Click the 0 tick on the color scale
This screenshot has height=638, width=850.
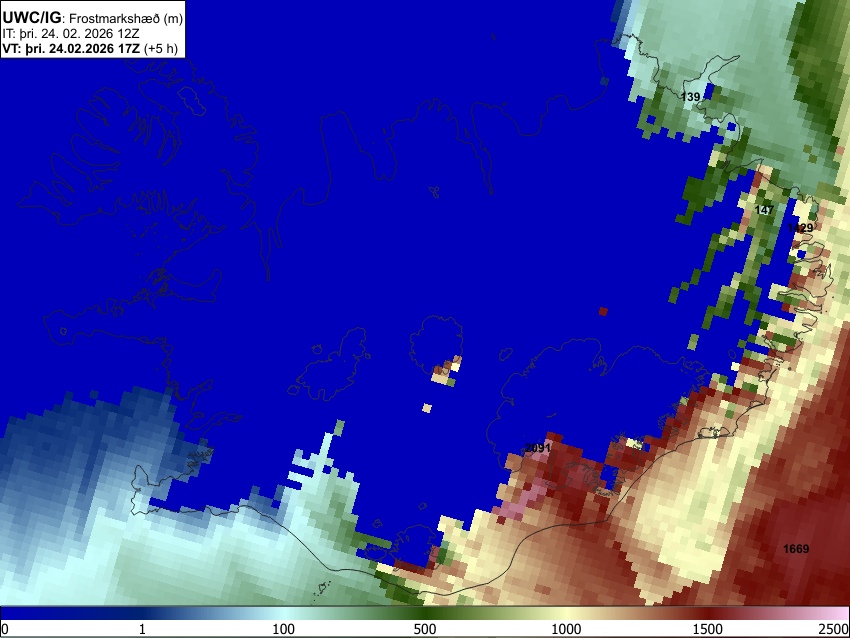[5, 629]
